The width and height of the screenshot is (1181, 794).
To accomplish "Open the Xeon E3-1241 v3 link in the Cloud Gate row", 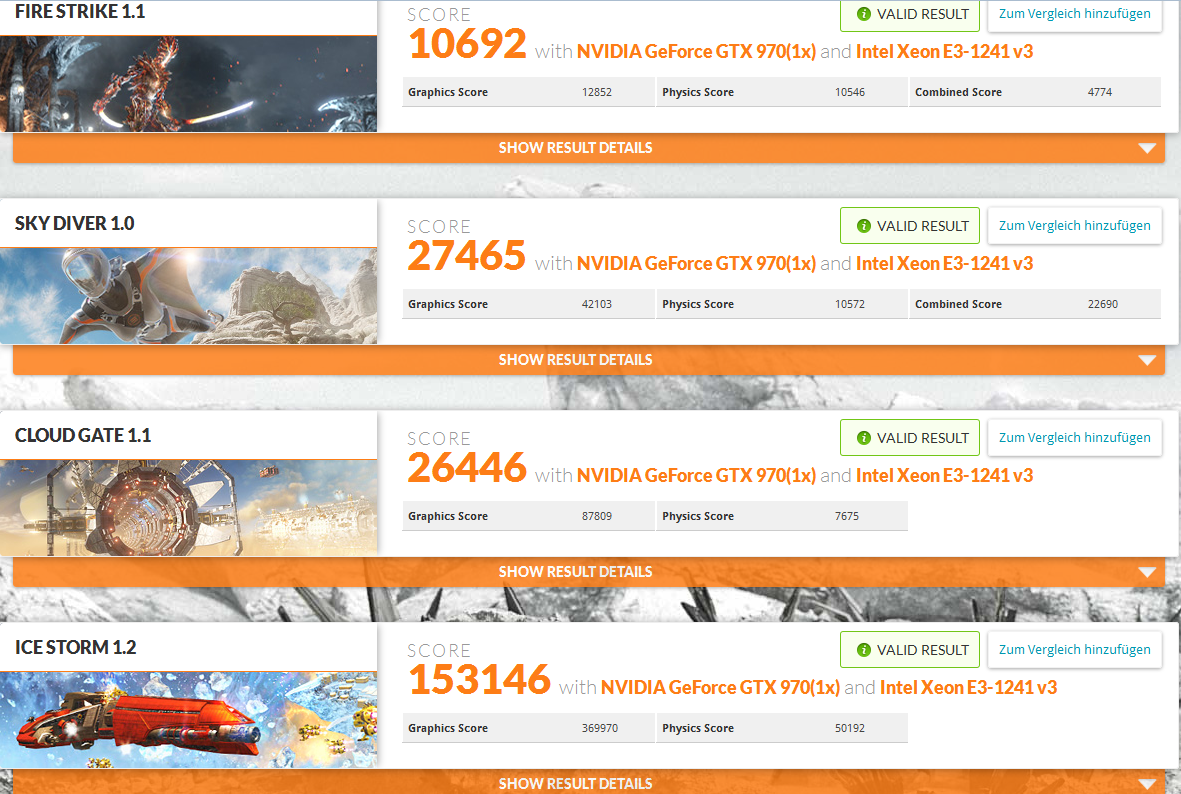I will [944, 475].
